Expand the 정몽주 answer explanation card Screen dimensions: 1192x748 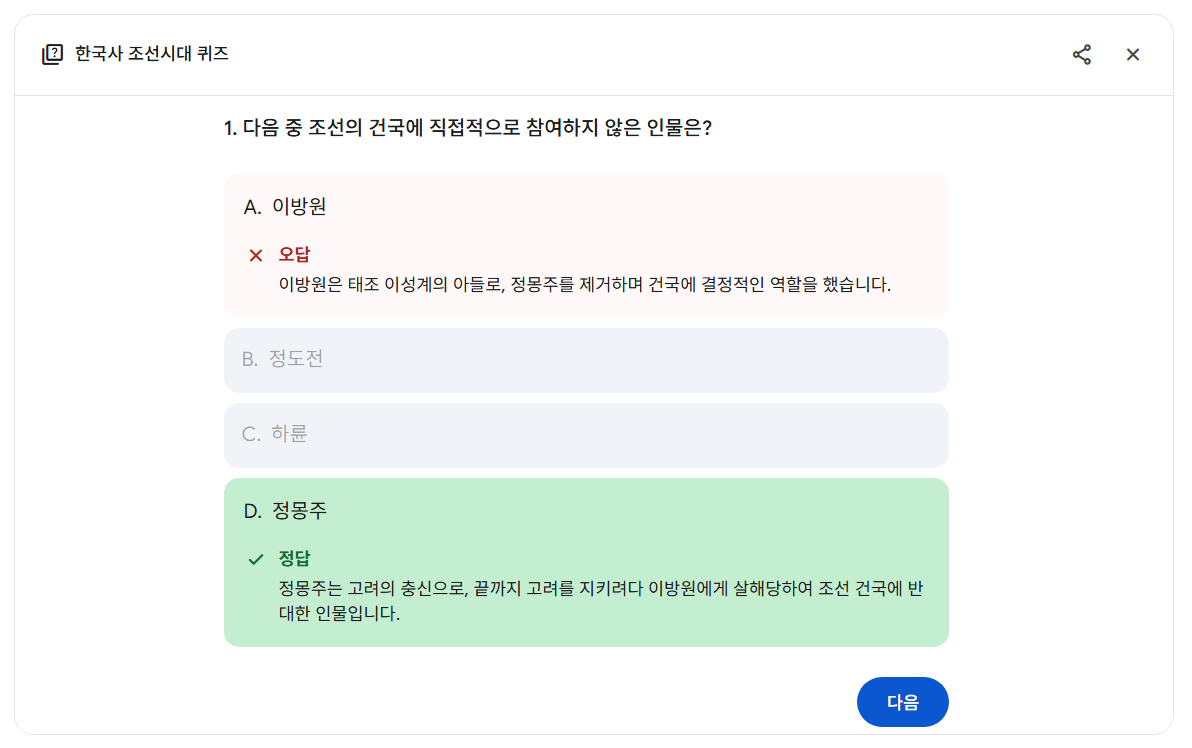pyautogui.click(x=586, y=510)
